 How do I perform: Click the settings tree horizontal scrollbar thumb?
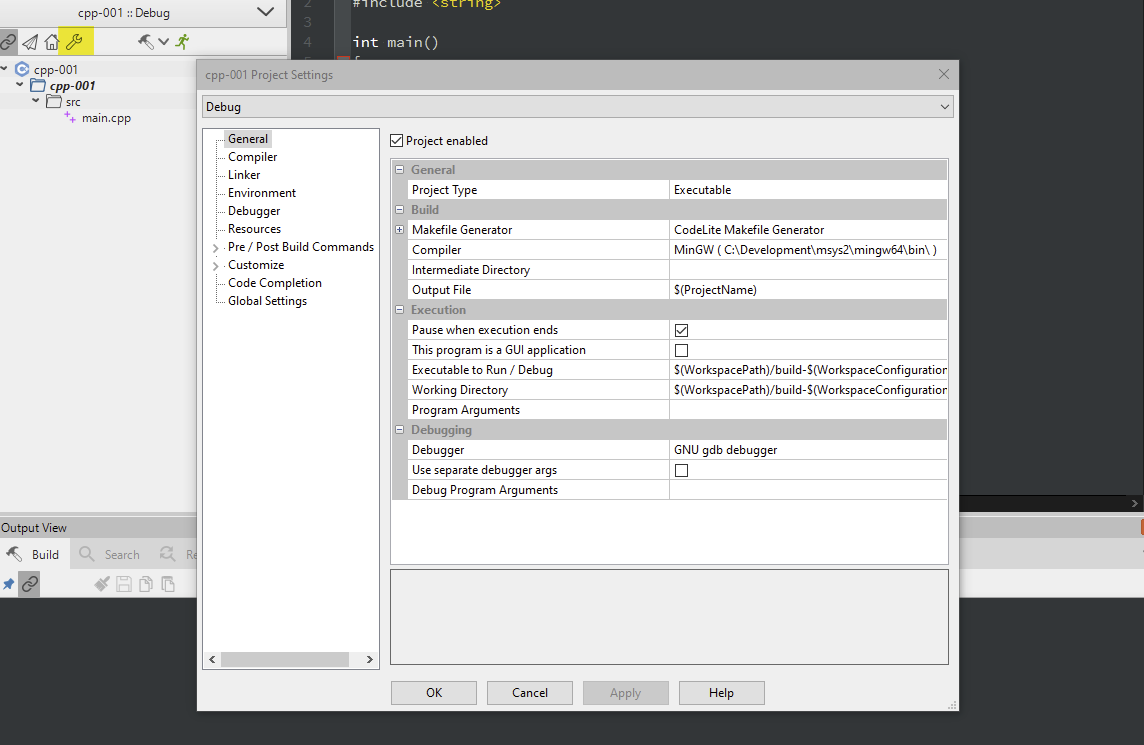pos(285,660)
